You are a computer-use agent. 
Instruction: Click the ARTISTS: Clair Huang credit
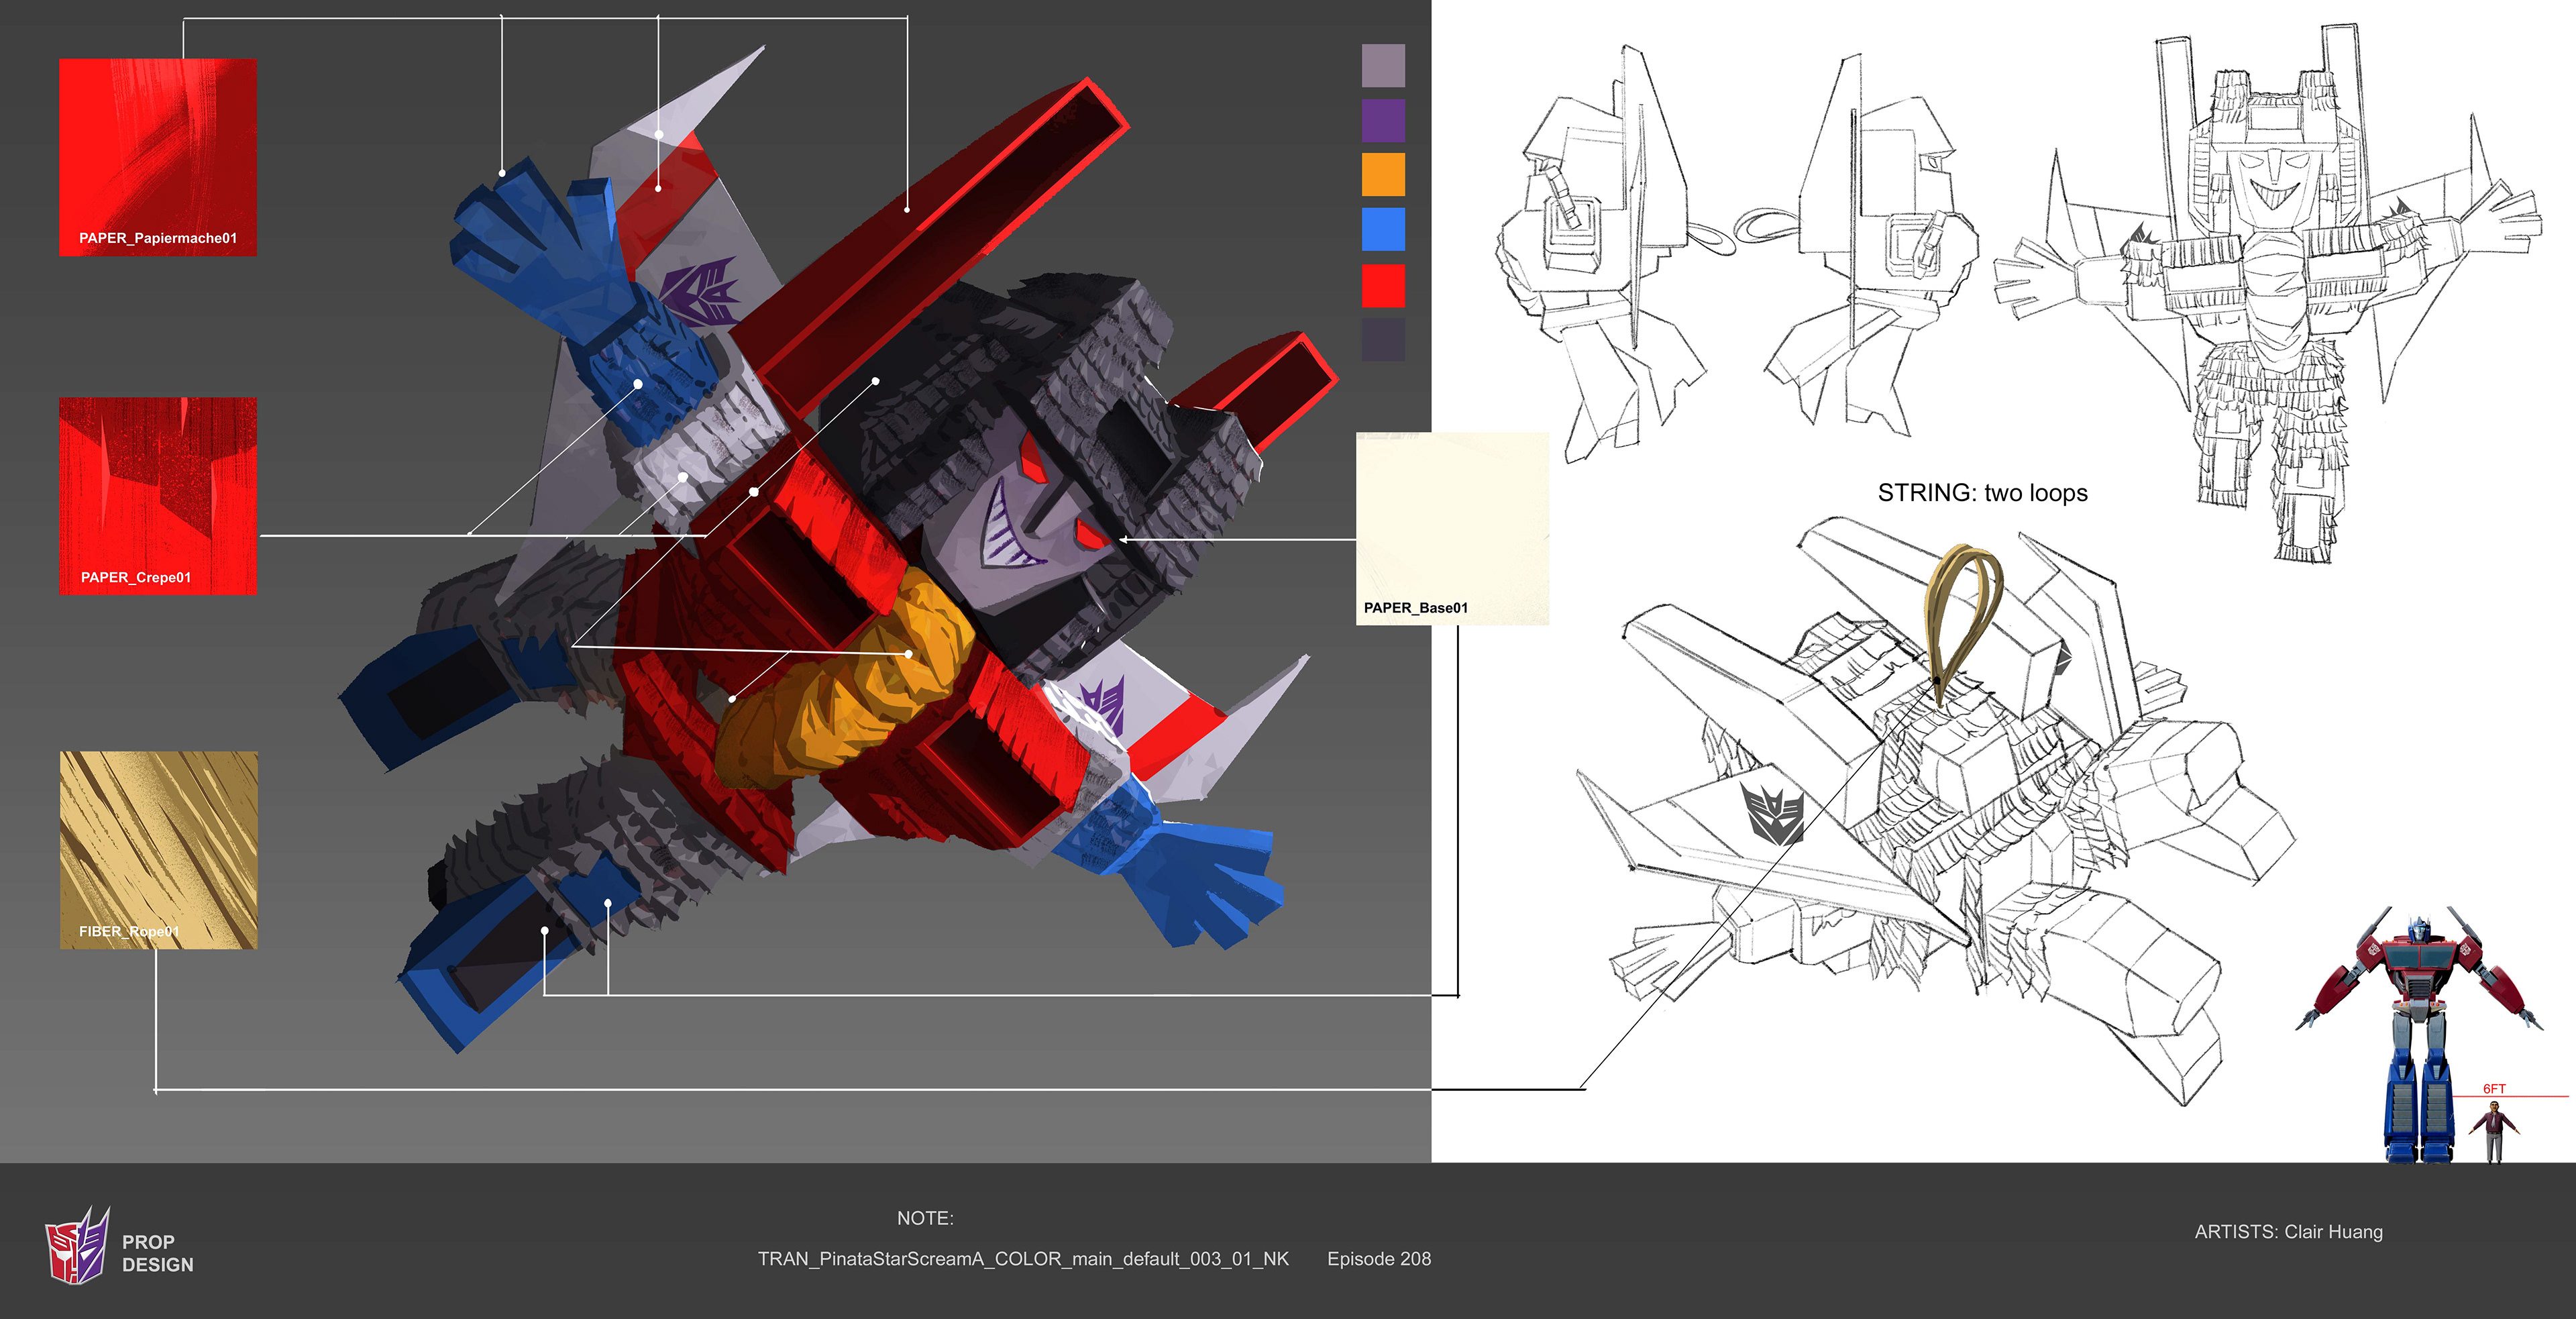coord(2288,1232)
